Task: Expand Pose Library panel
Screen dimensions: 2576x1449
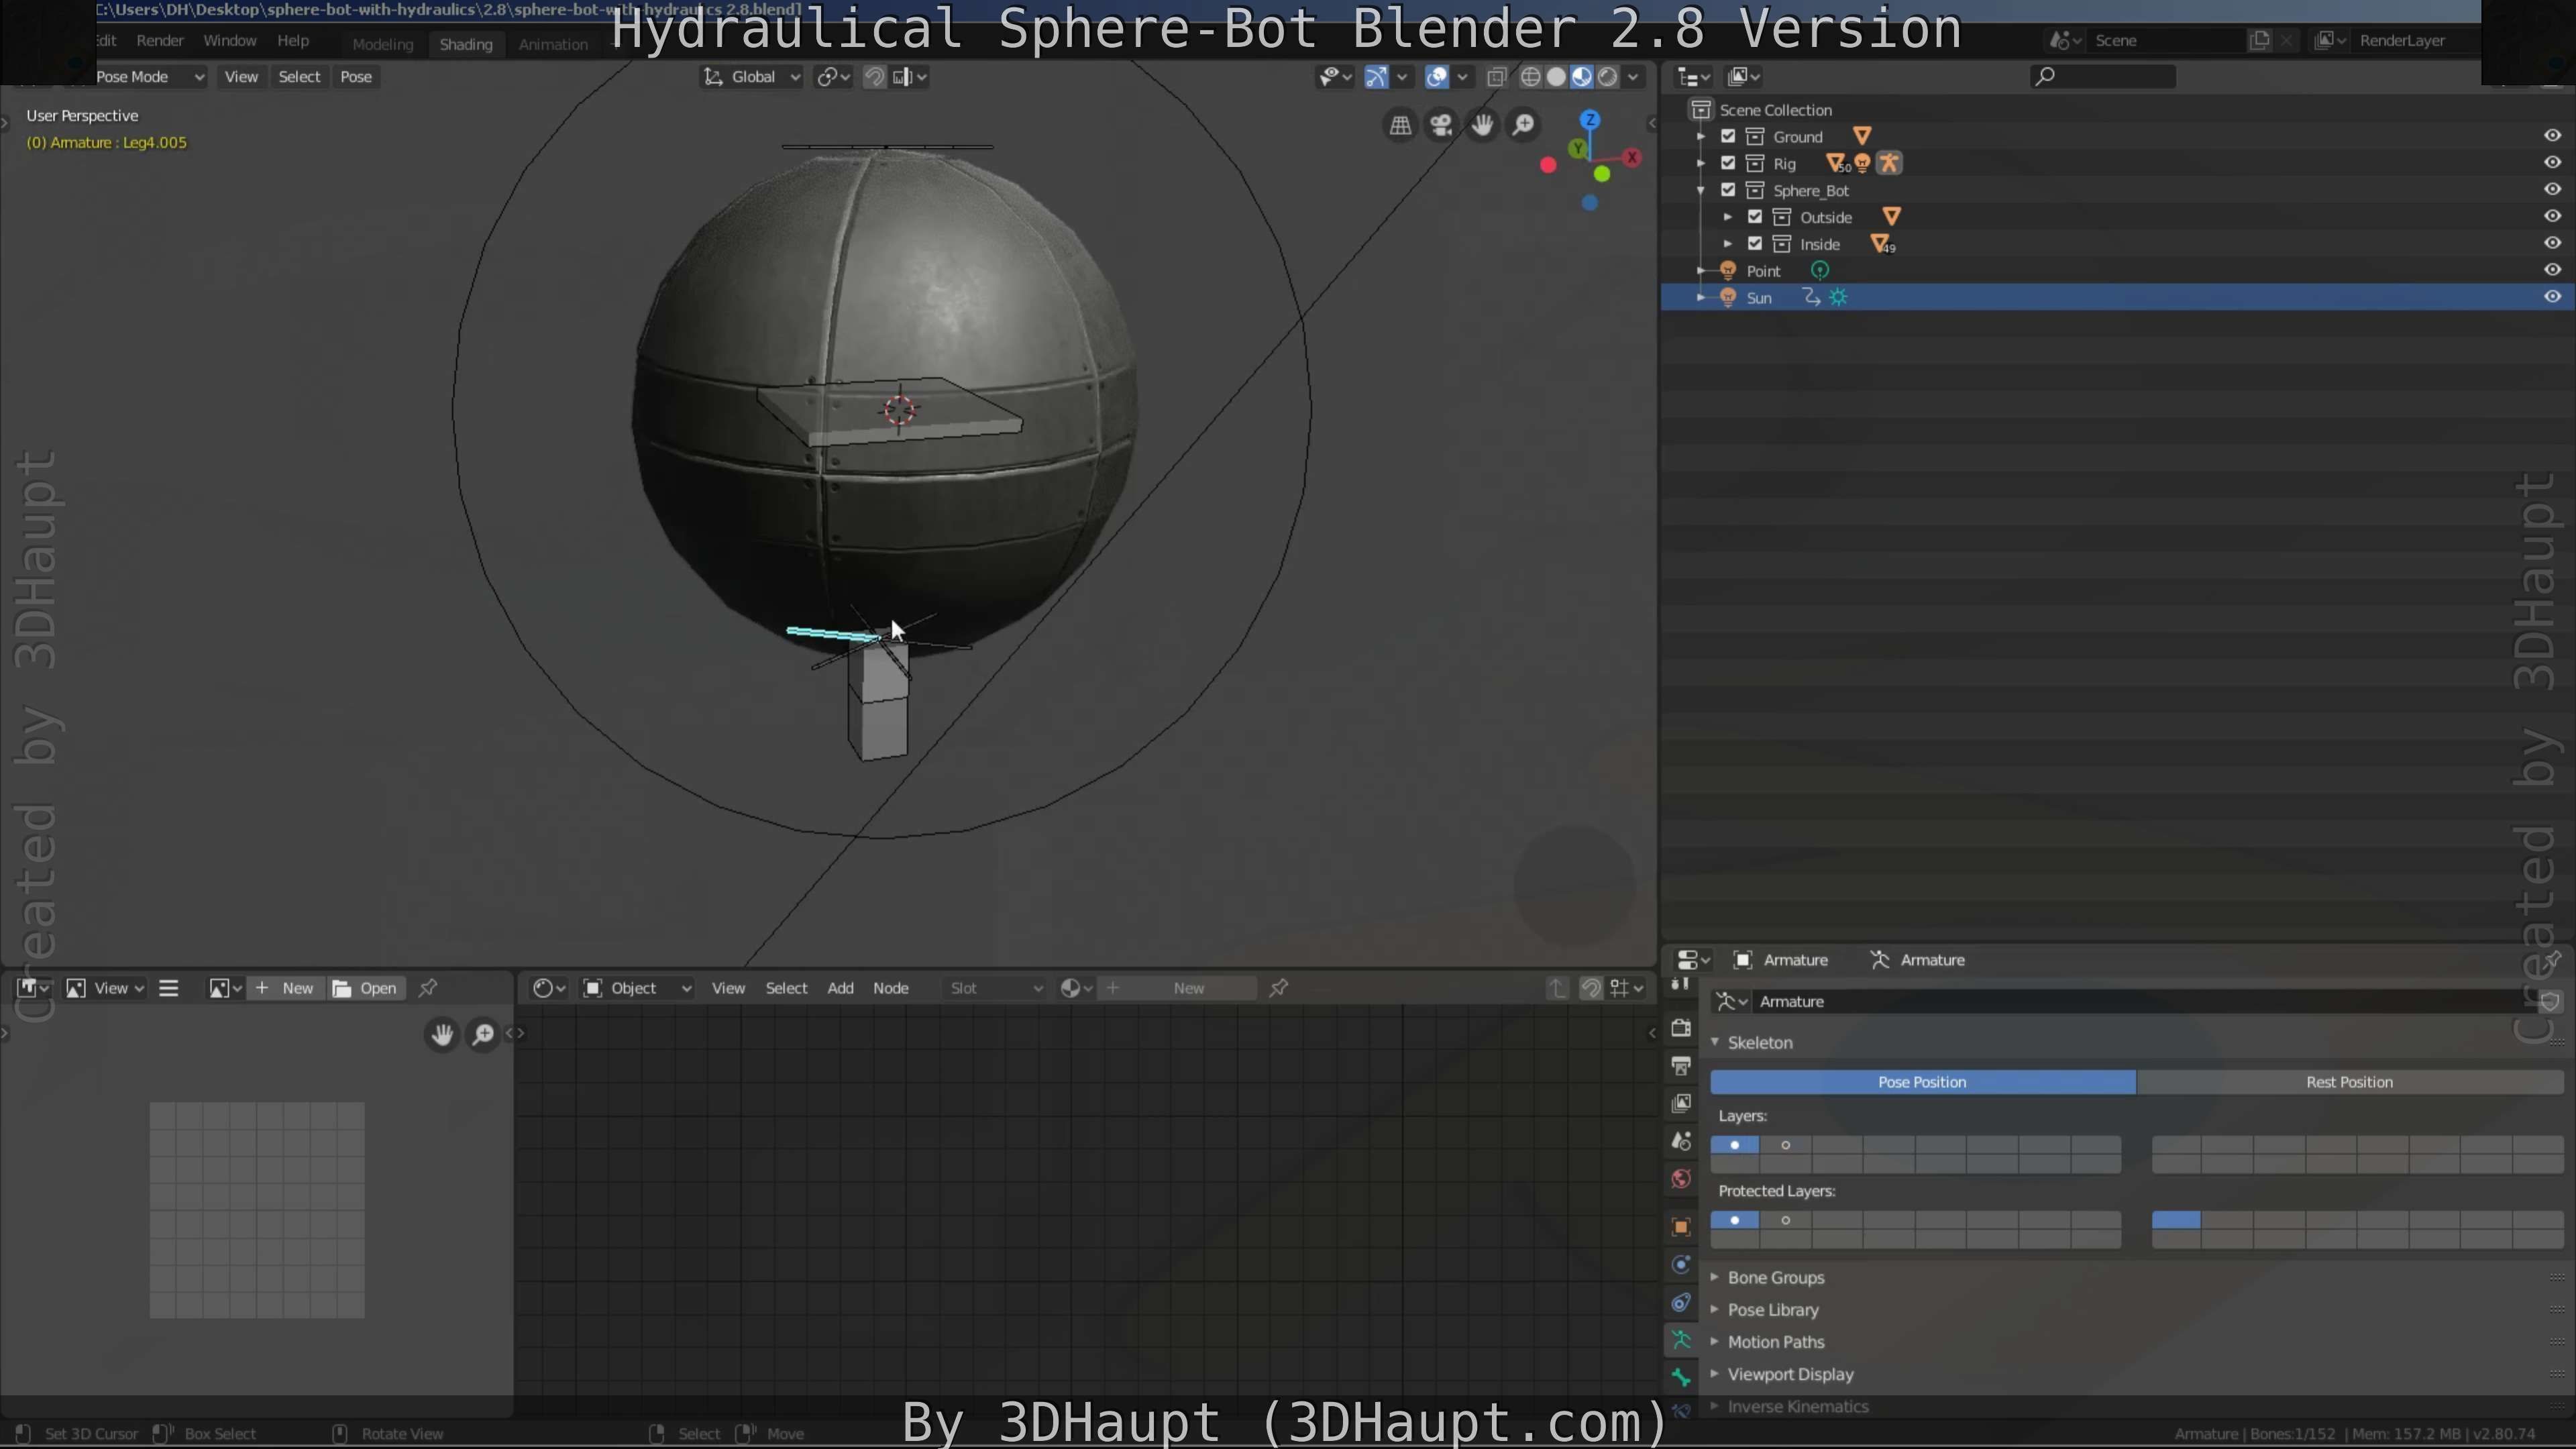Action: click(x=1772, y=1310)
